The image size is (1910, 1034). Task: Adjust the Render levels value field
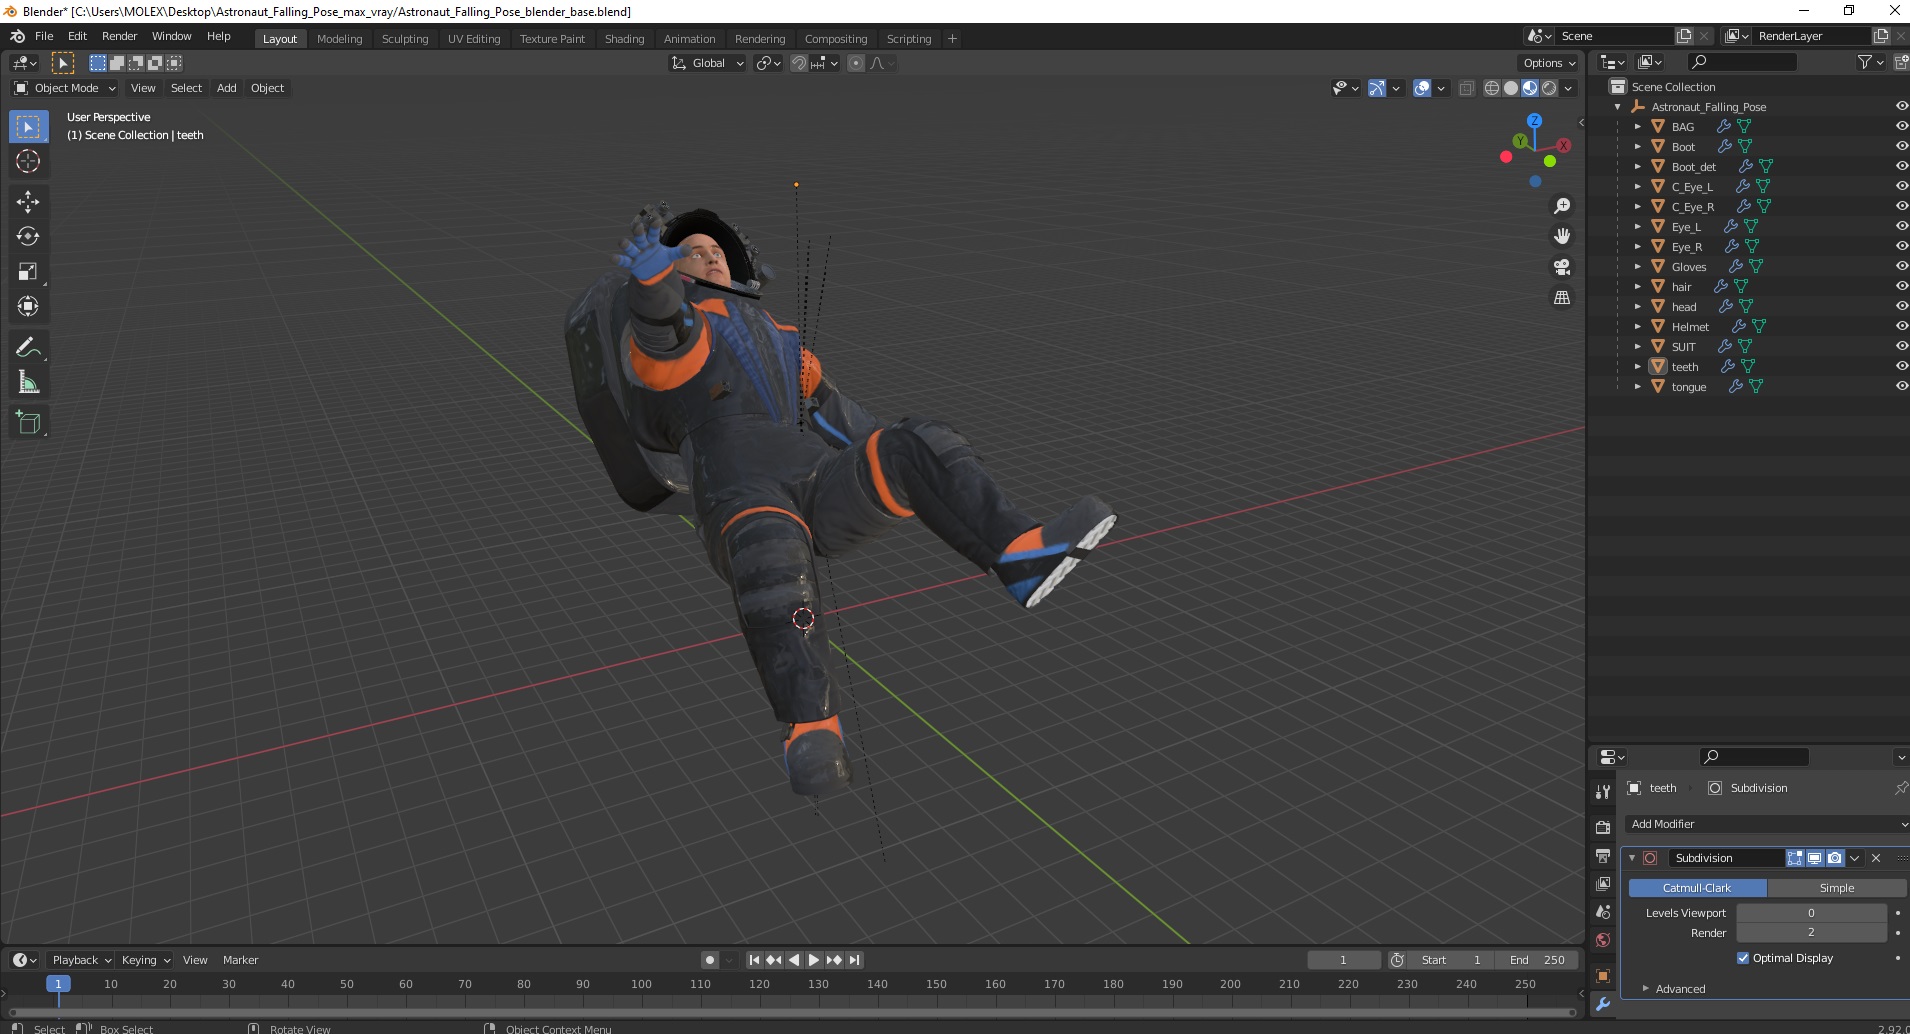point(1811,932)
